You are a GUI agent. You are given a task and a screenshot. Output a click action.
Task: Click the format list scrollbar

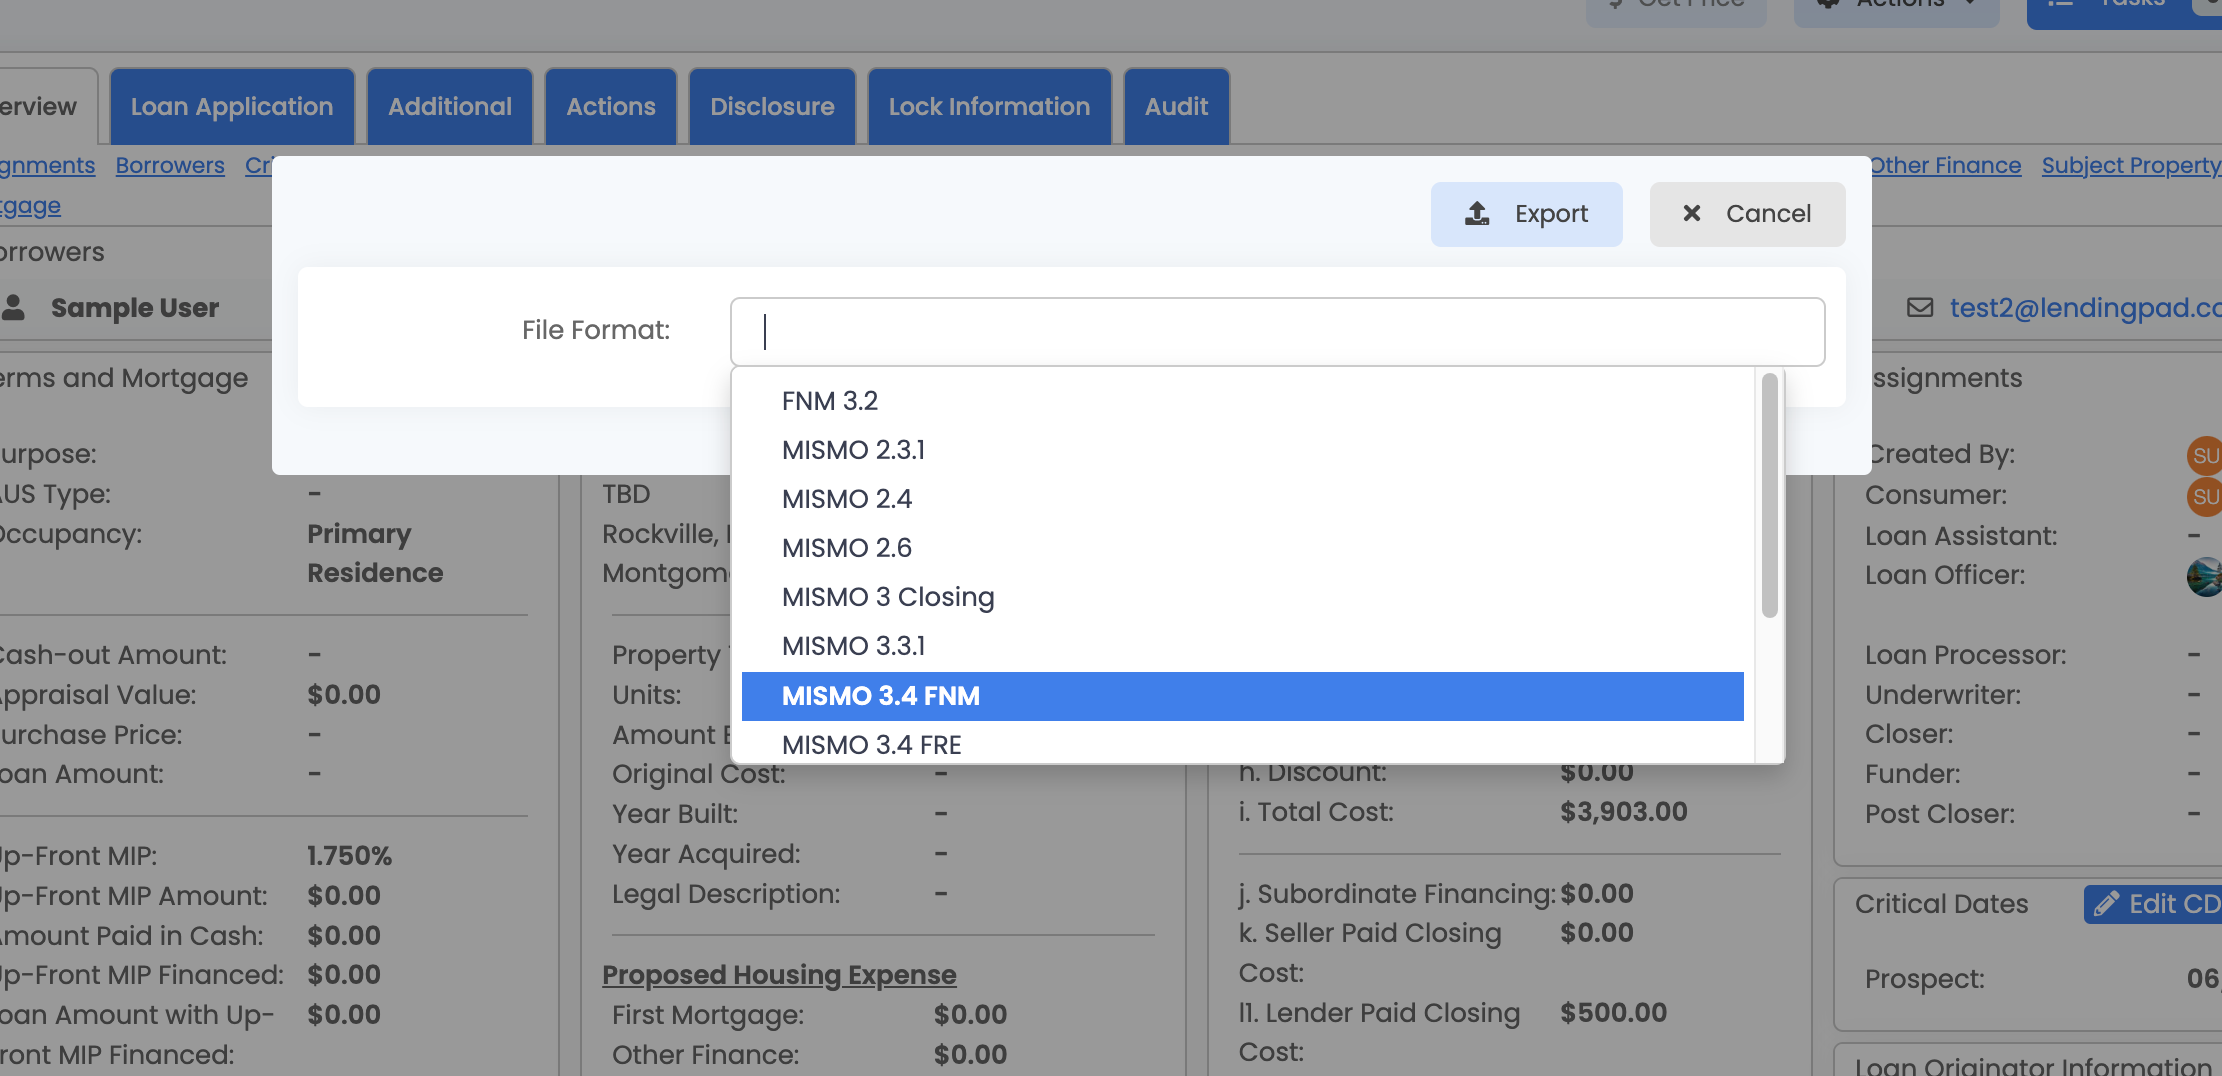tap(1769, 495)
